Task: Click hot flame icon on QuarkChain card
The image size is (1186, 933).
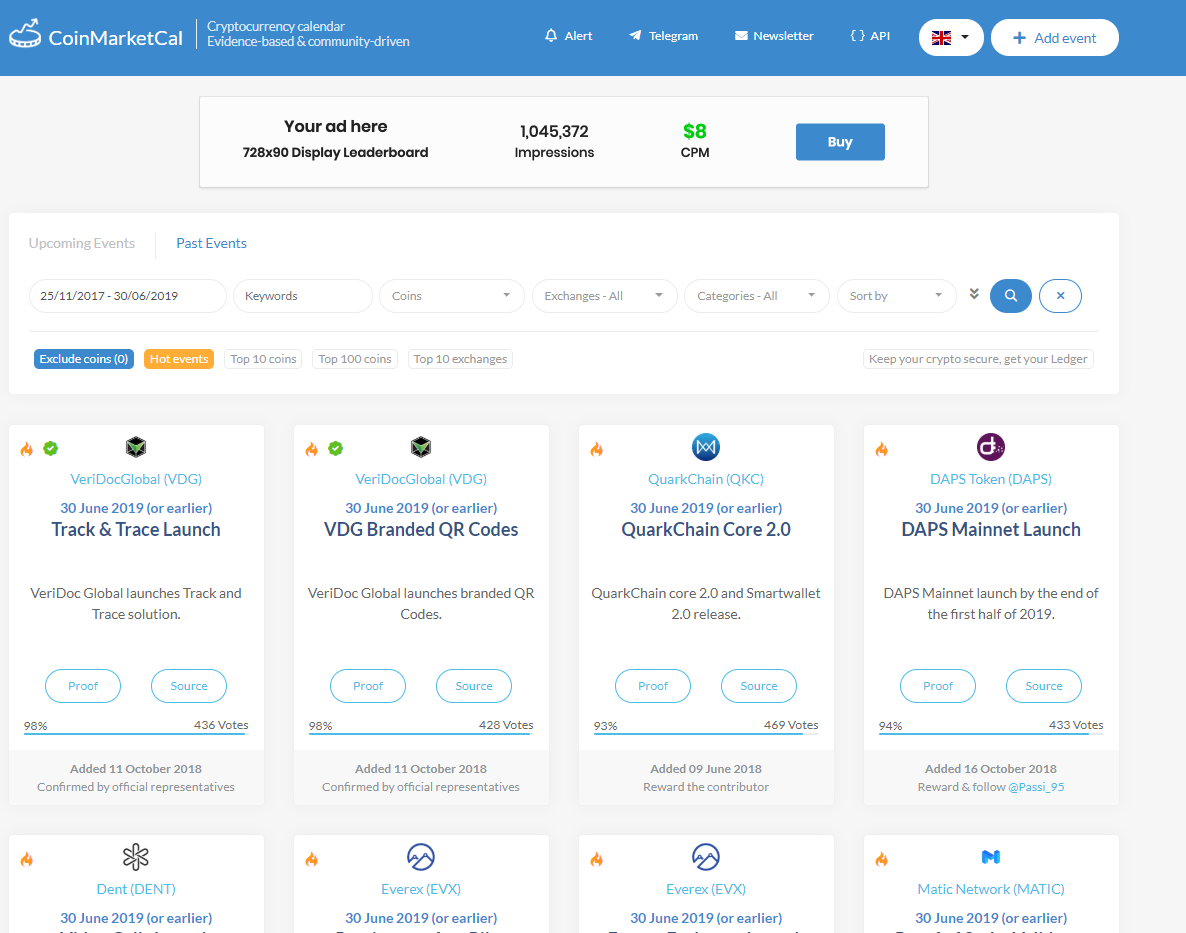Action: (597, 449)
